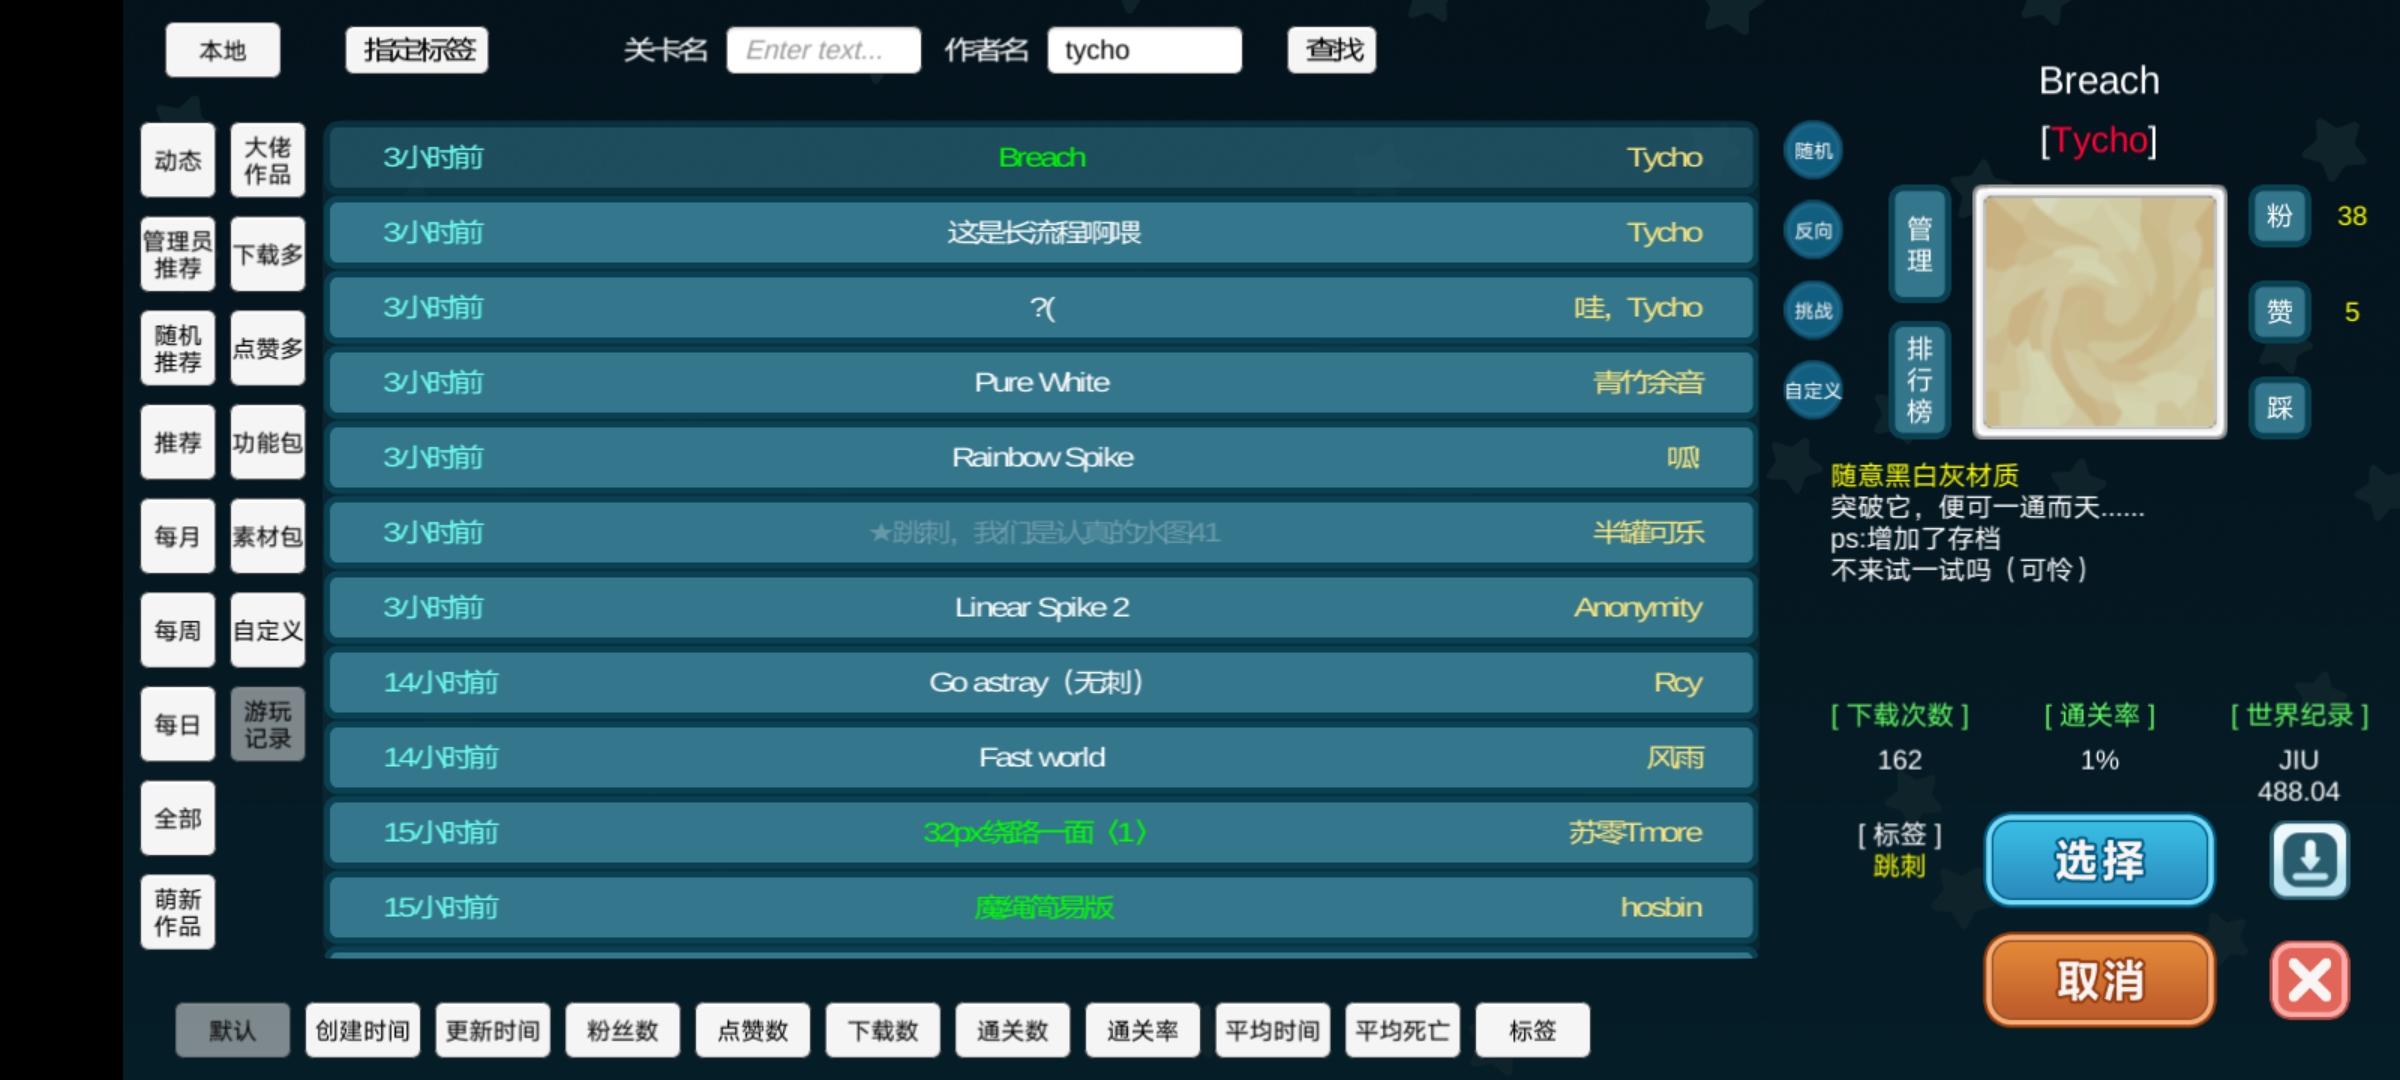
Task: Sort levels by 通关率
Action: click(1142, 1030)
